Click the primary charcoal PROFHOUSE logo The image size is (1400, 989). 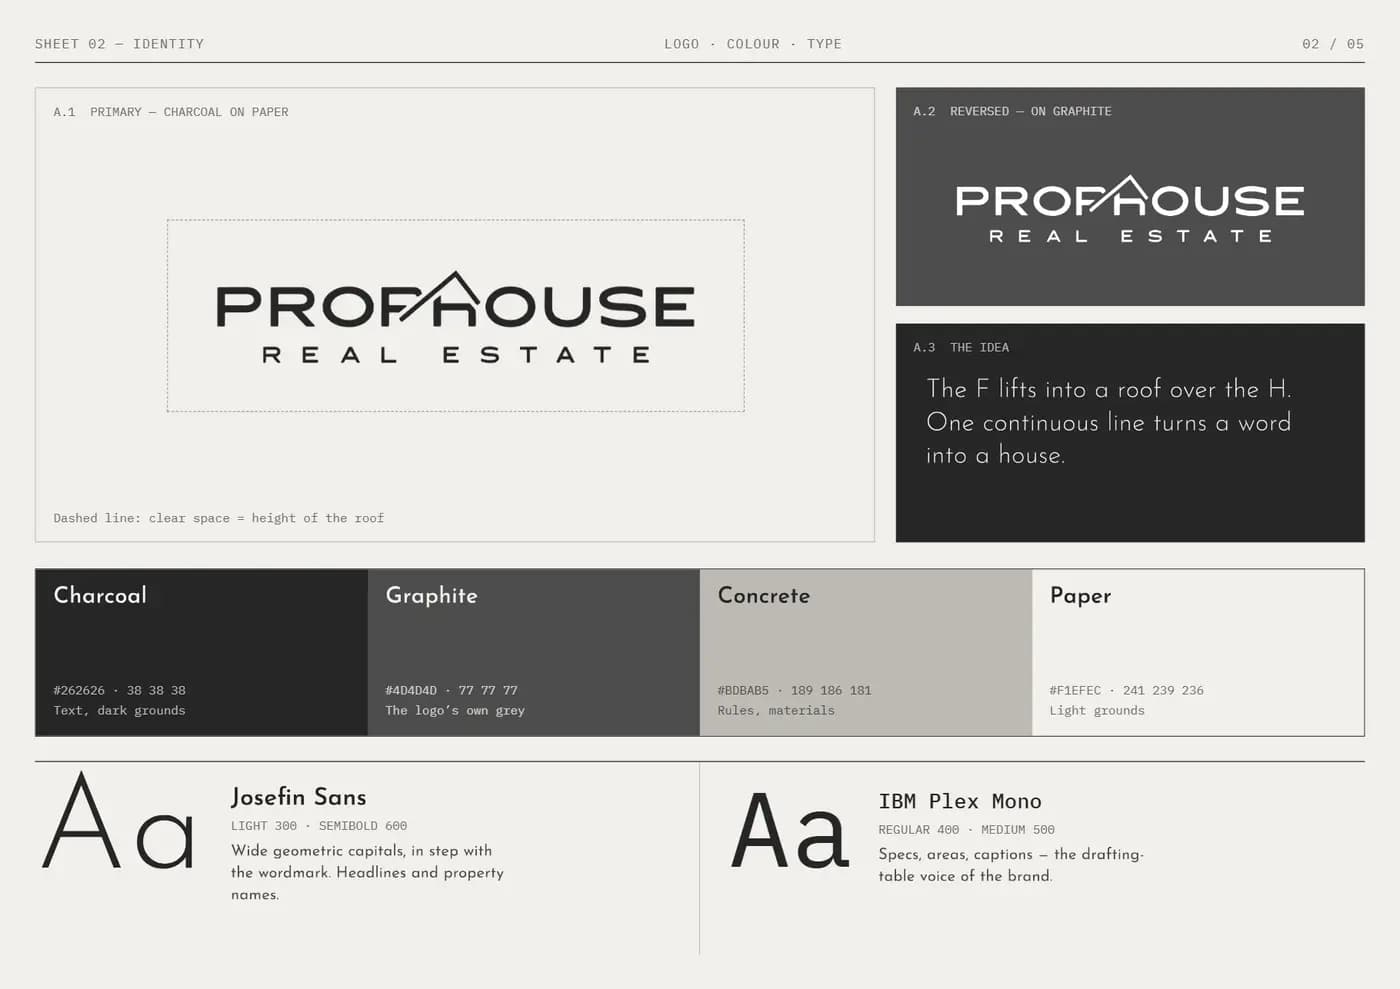tap(456, 317)
